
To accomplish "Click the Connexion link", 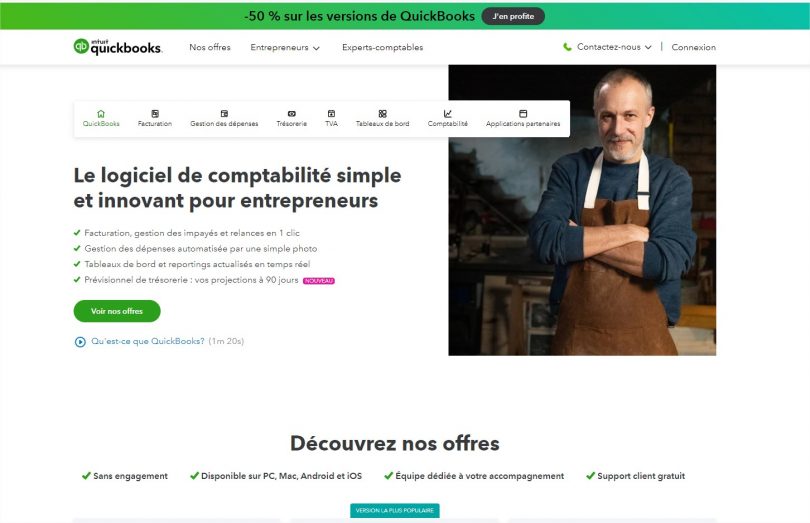I will pos(693,47).
